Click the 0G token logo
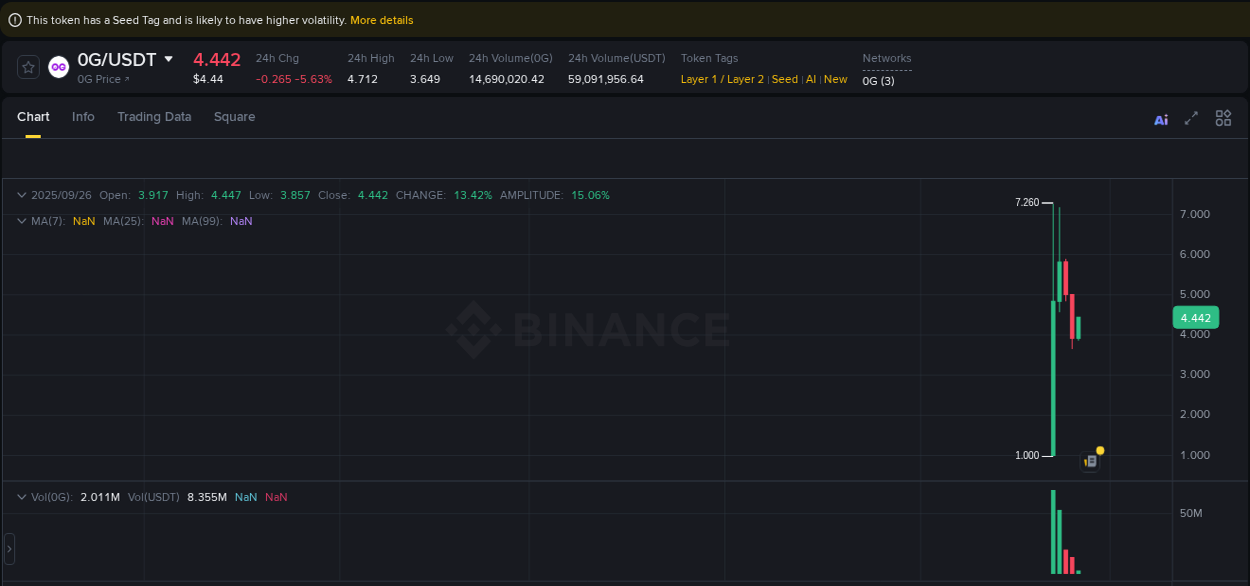 (58, 67)
